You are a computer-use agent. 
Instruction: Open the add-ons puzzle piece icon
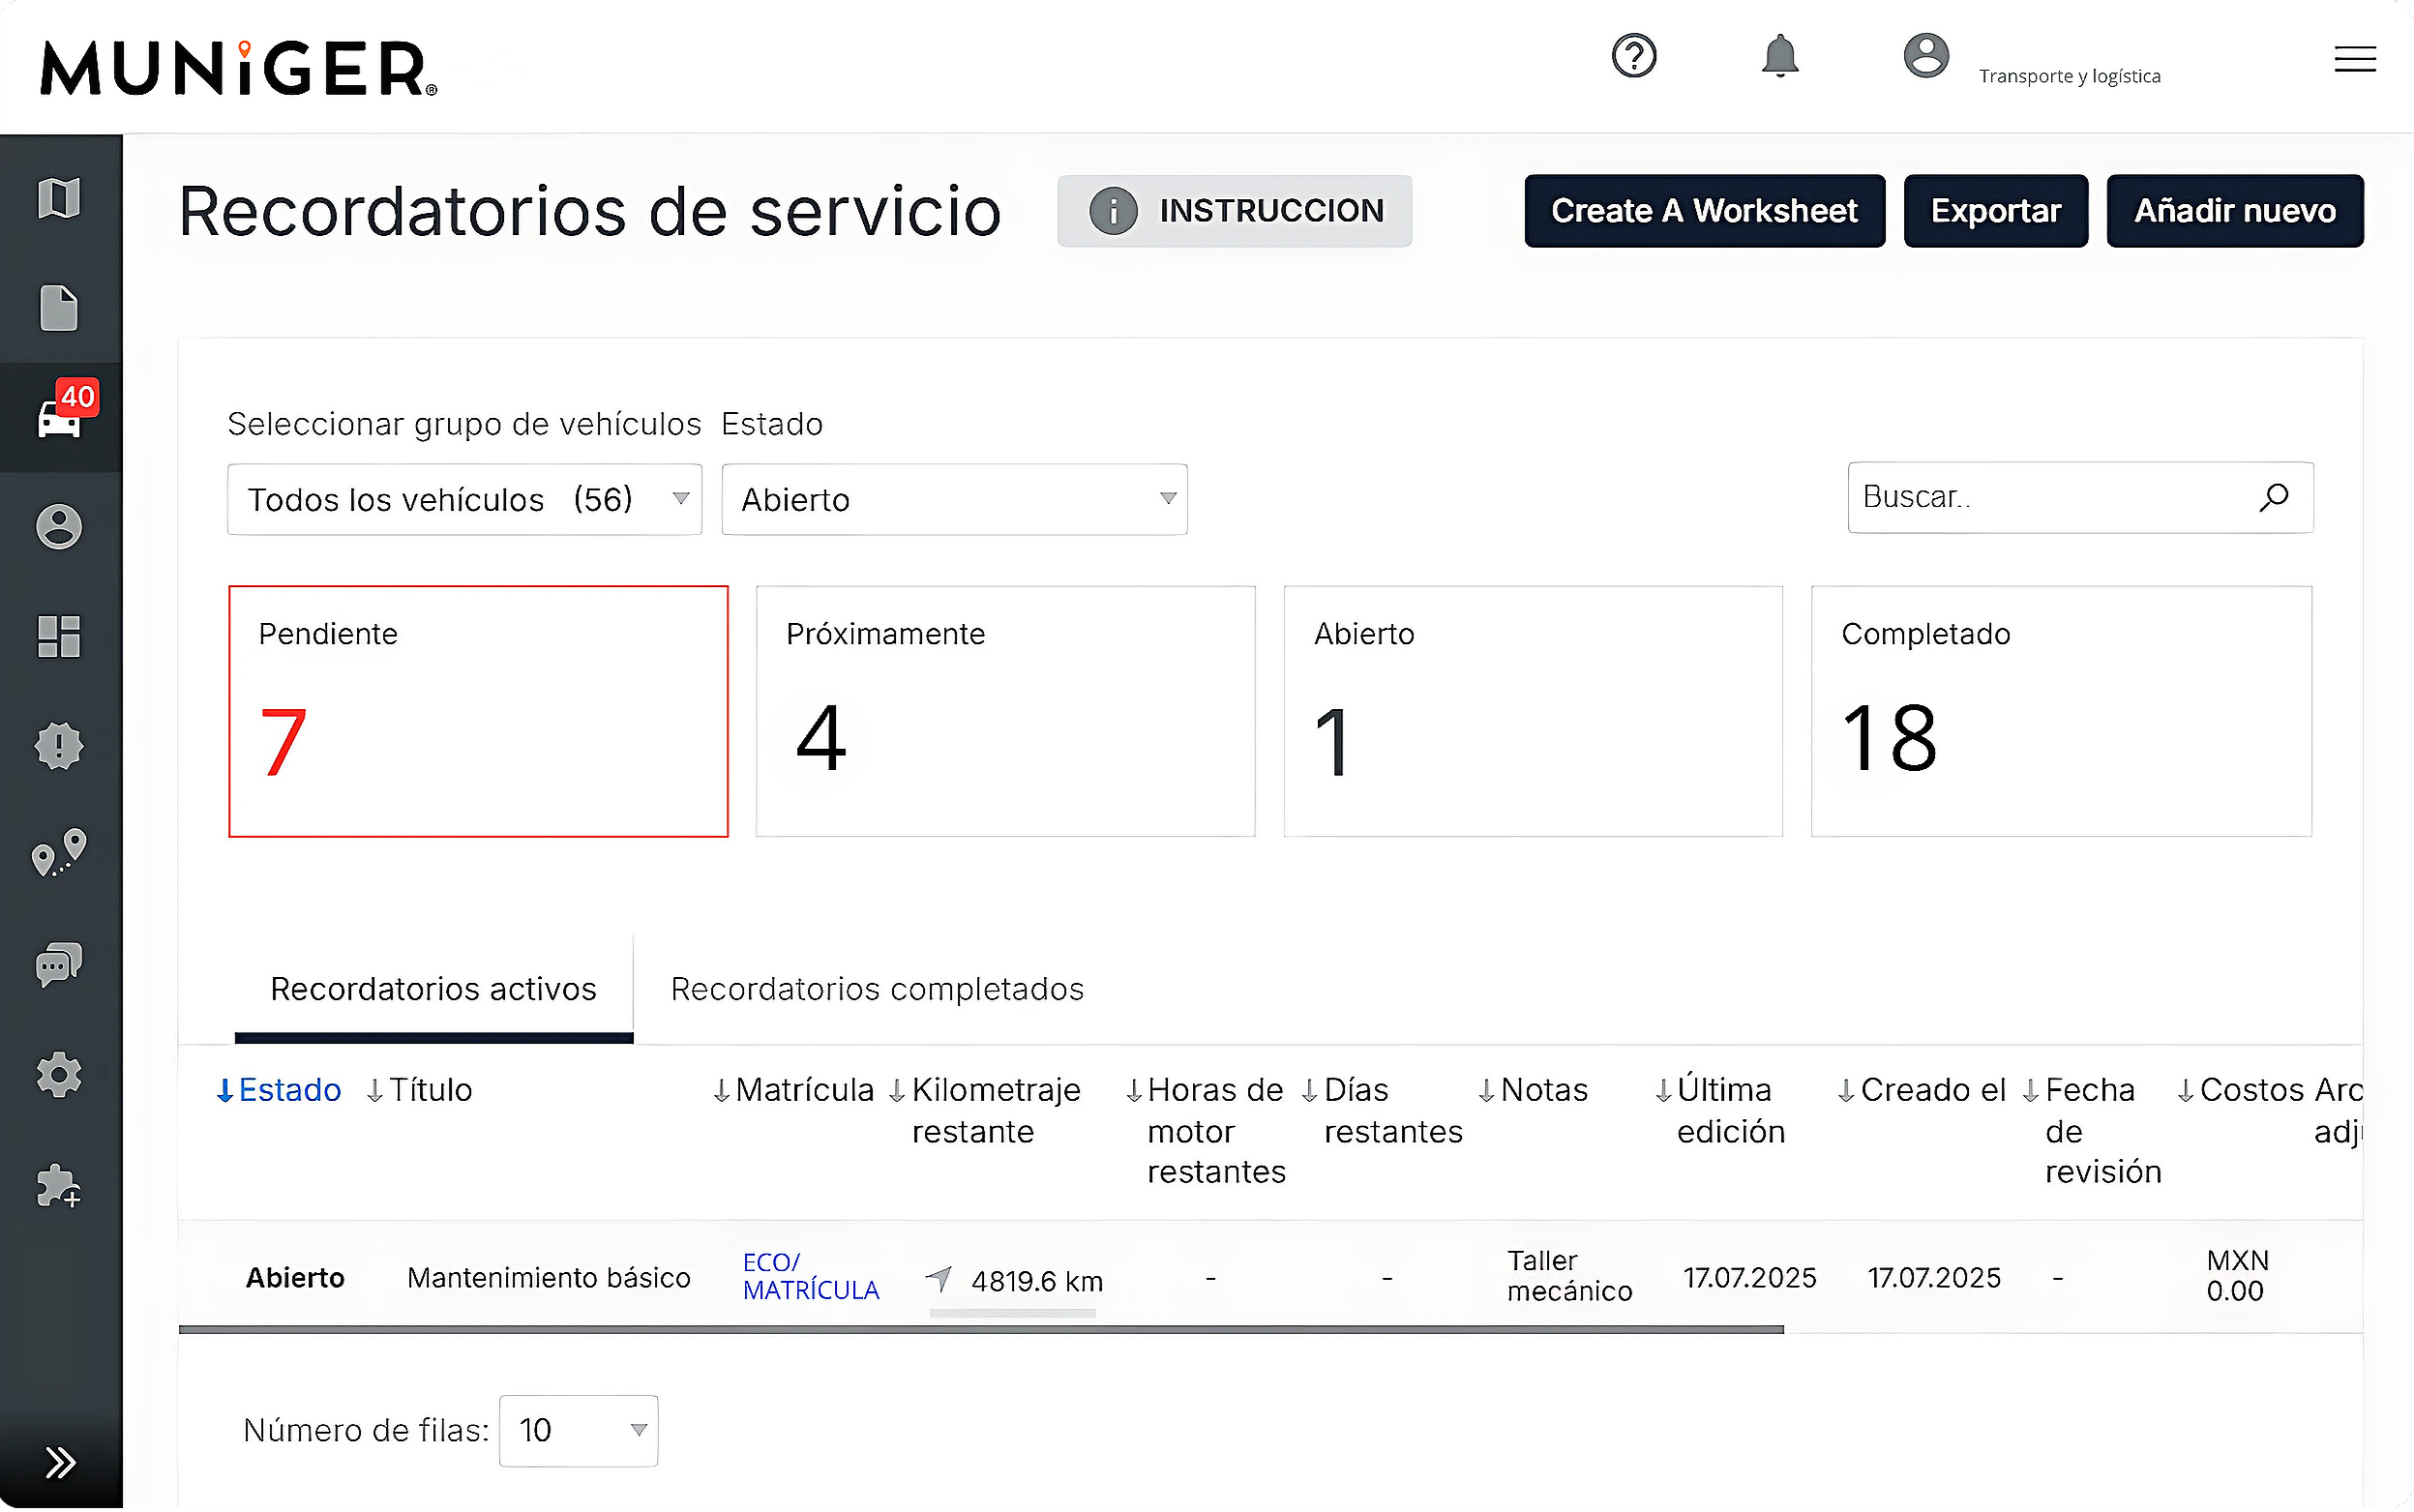click(x=59, y=1187)
